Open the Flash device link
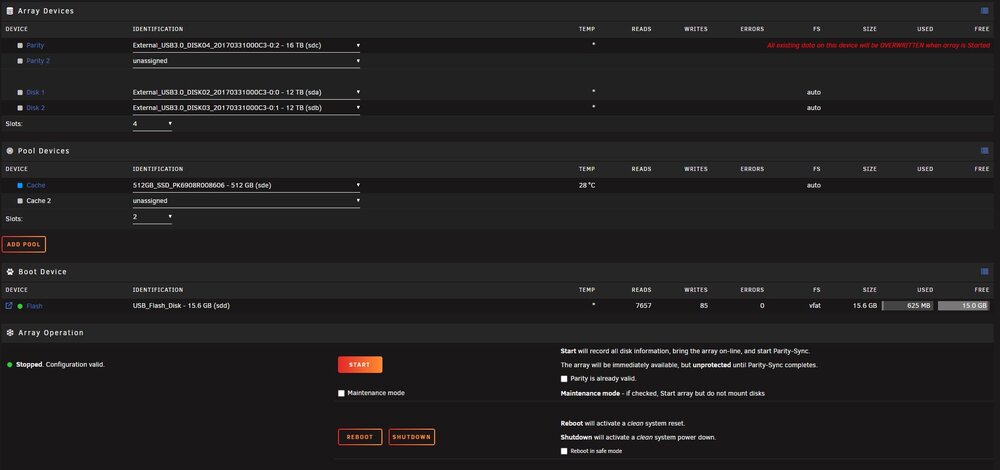1000x470 pixels. coord(34,306)
